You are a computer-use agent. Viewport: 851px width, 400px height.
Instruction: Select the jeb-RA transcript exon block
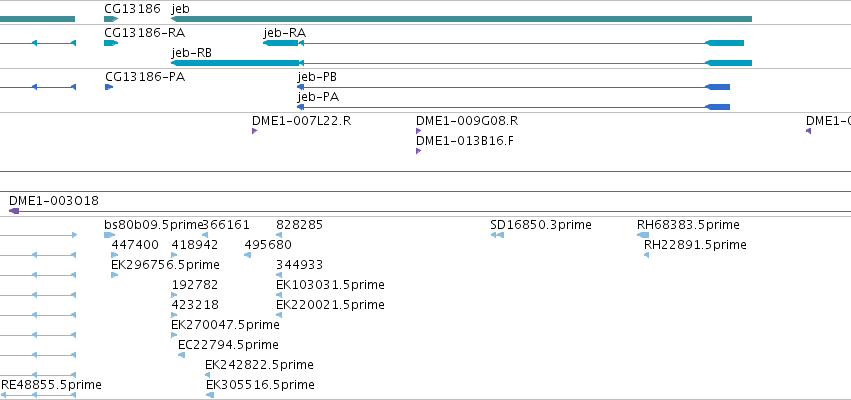pyautogui.click(x=281, y=43)
